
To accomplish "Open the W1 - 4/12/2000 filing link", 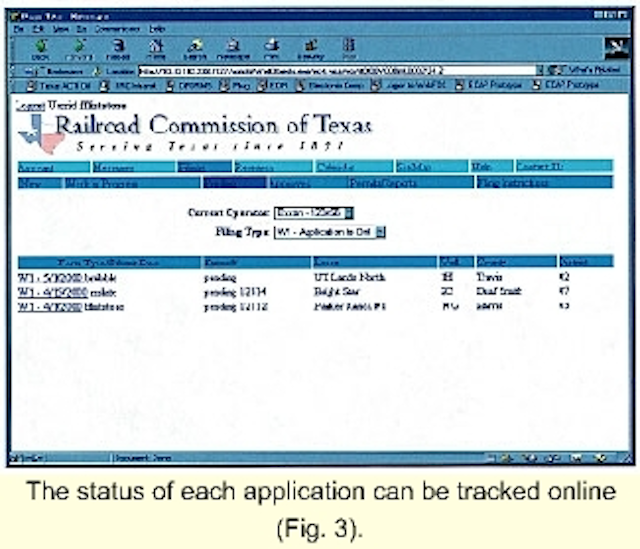I will pos(51,307).
